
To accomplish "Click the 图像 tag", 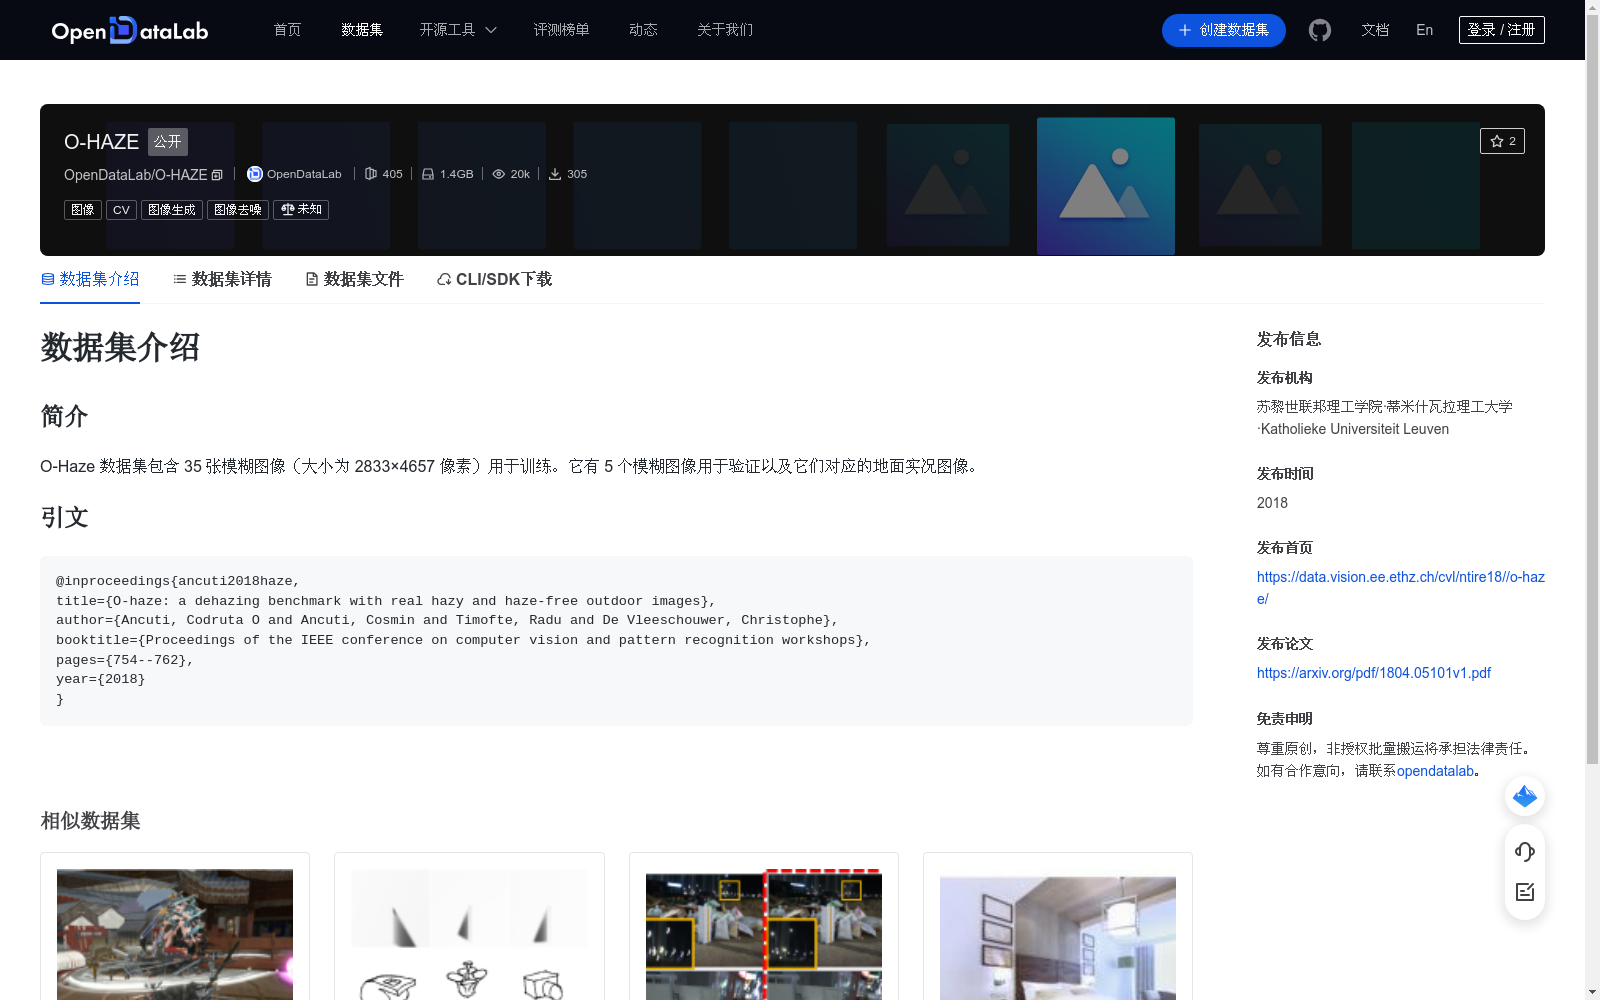I will (x=83, y=210).
